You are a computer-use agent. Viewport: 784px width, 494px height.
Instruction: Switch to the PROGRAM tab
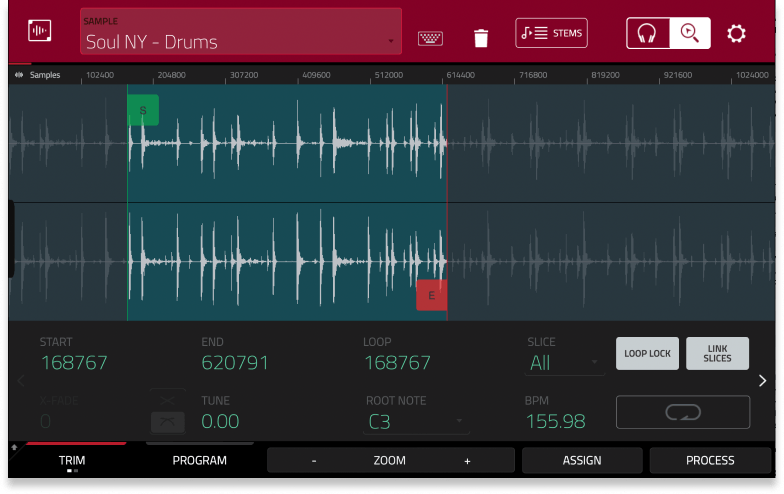coord(199,461)
